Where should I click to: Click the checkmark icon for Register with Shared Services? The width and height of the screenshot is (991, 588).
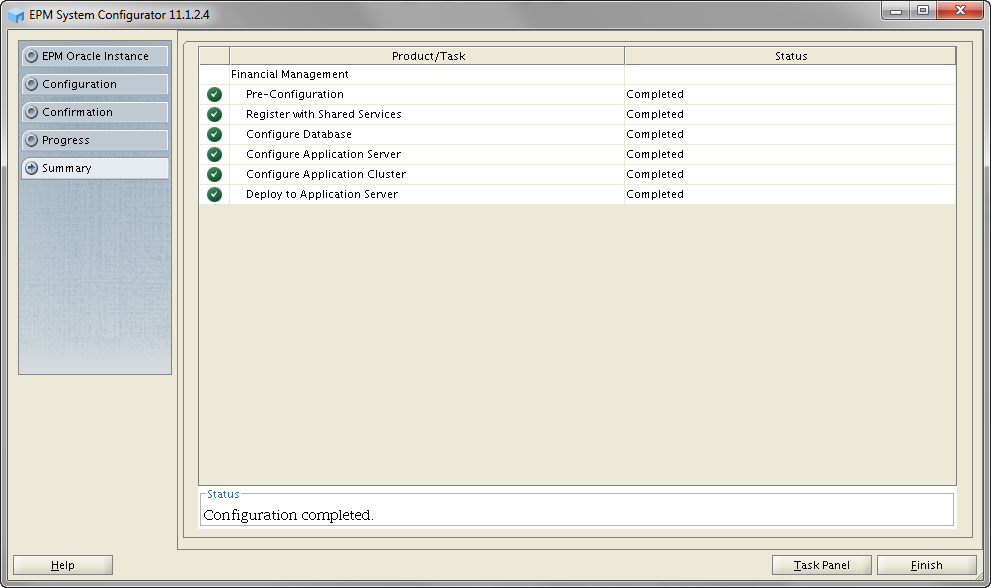[x=214, y=114]
